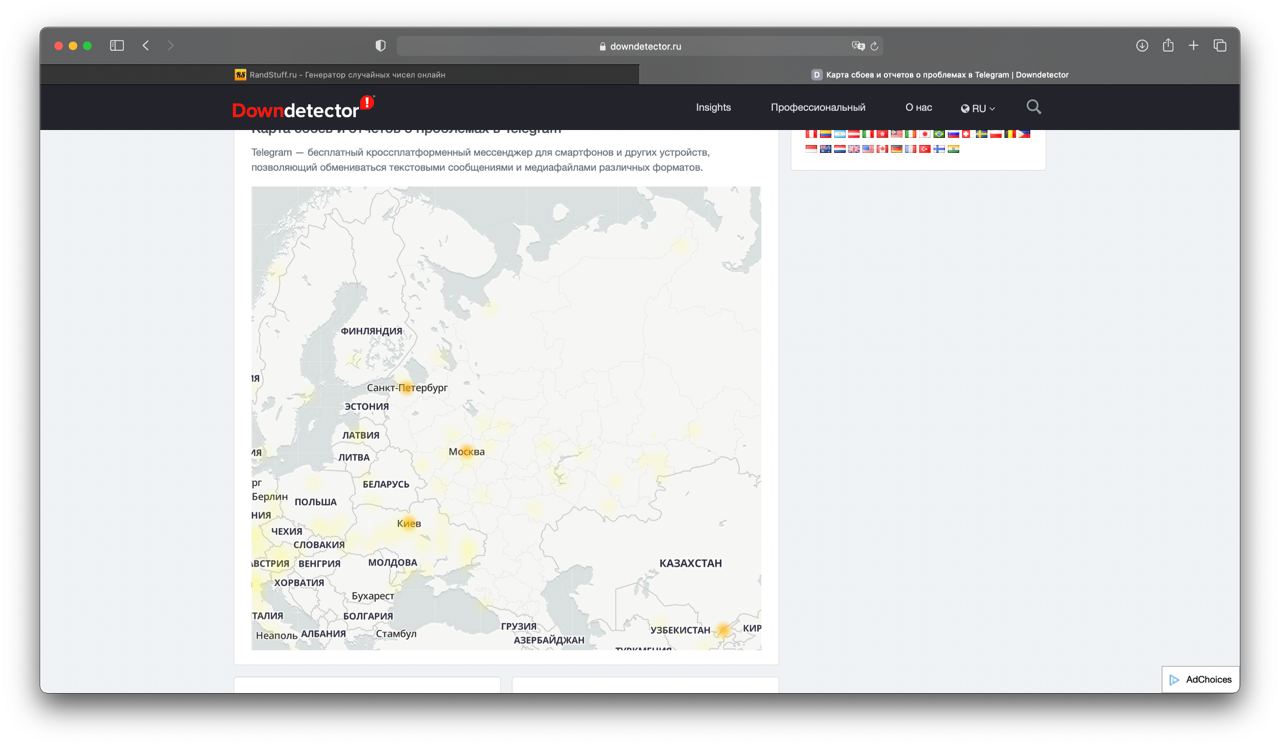1280x746 pixels.
Task: Click the ФИНЛЯНДИЯ label on the map
Action: 371,331
